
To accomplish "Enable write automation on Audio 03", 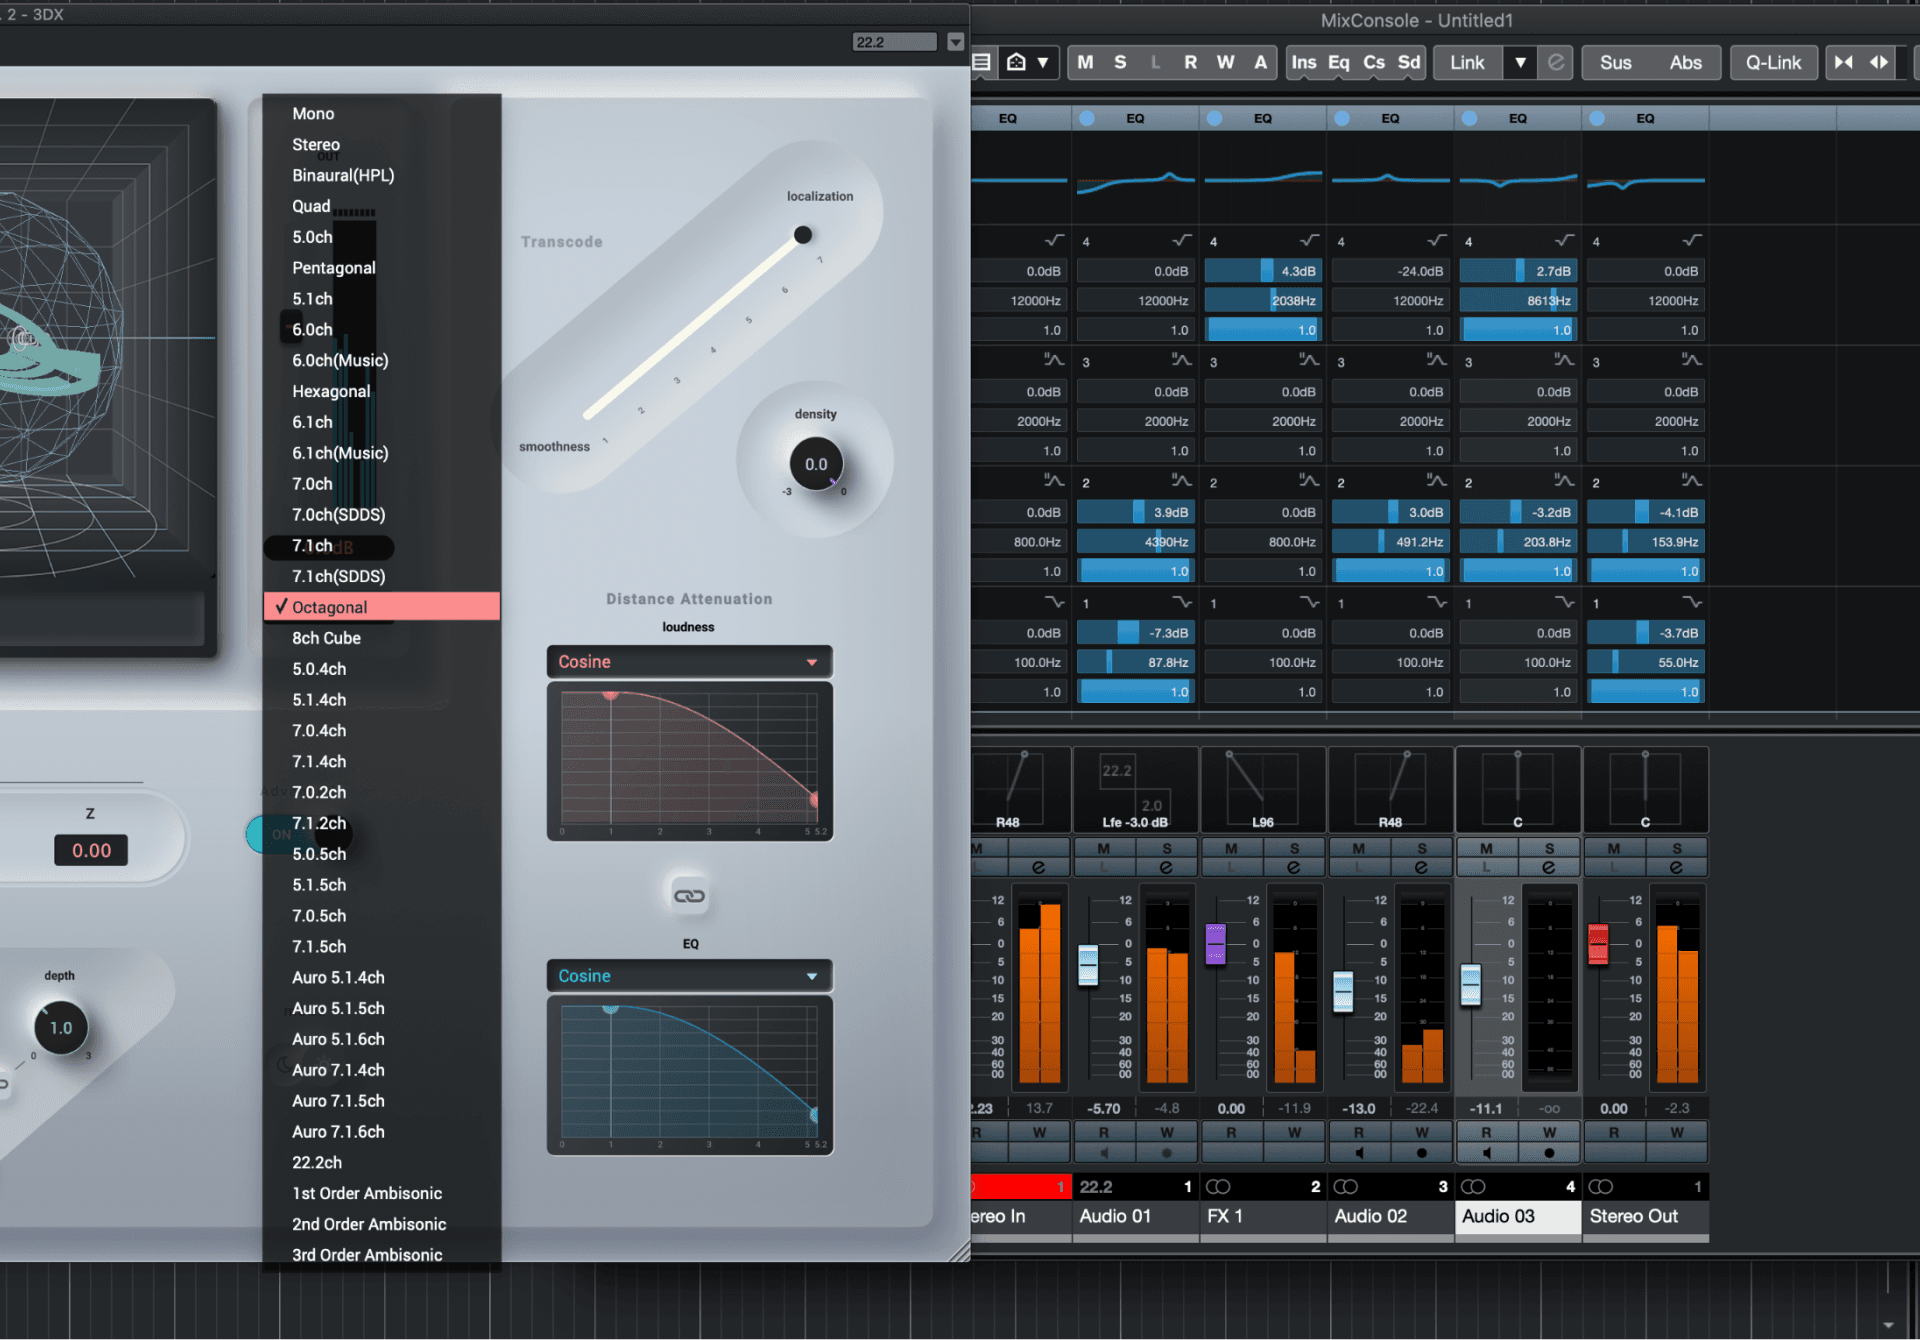I will (1549, 1133).
